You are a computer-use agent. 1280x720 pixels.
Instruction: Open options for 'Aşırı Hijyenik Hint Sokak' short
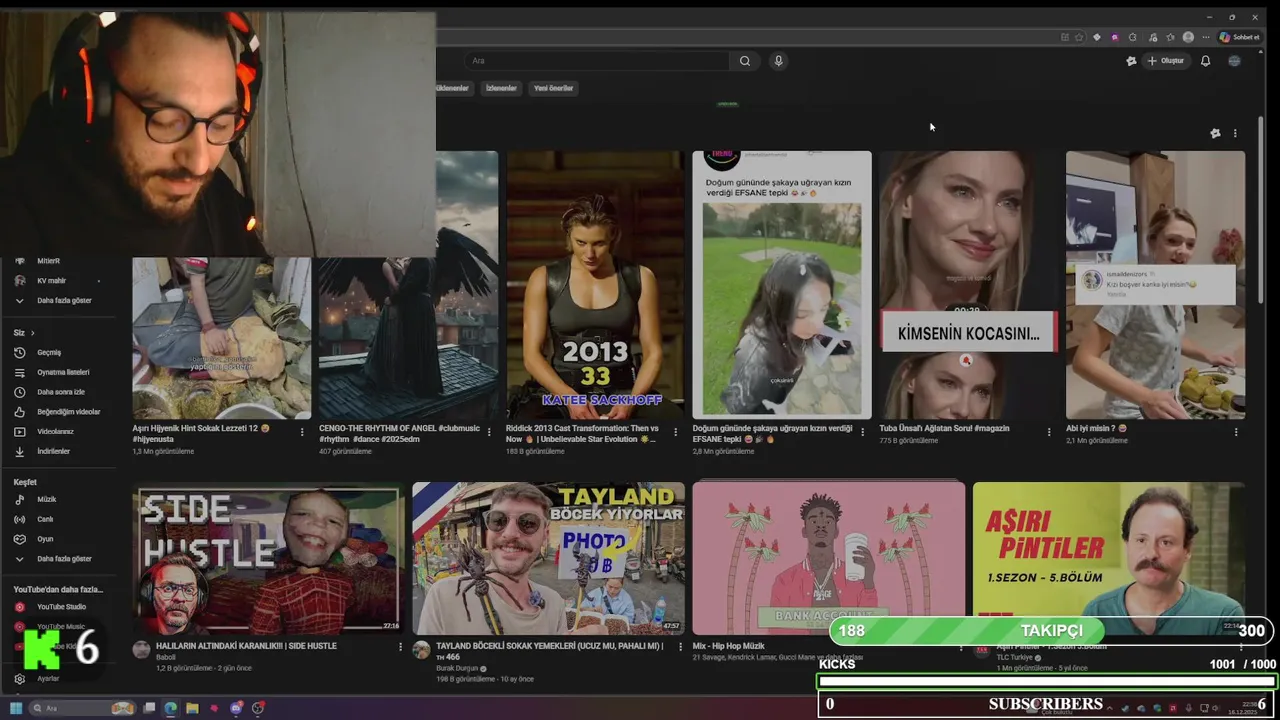point(302,432)
